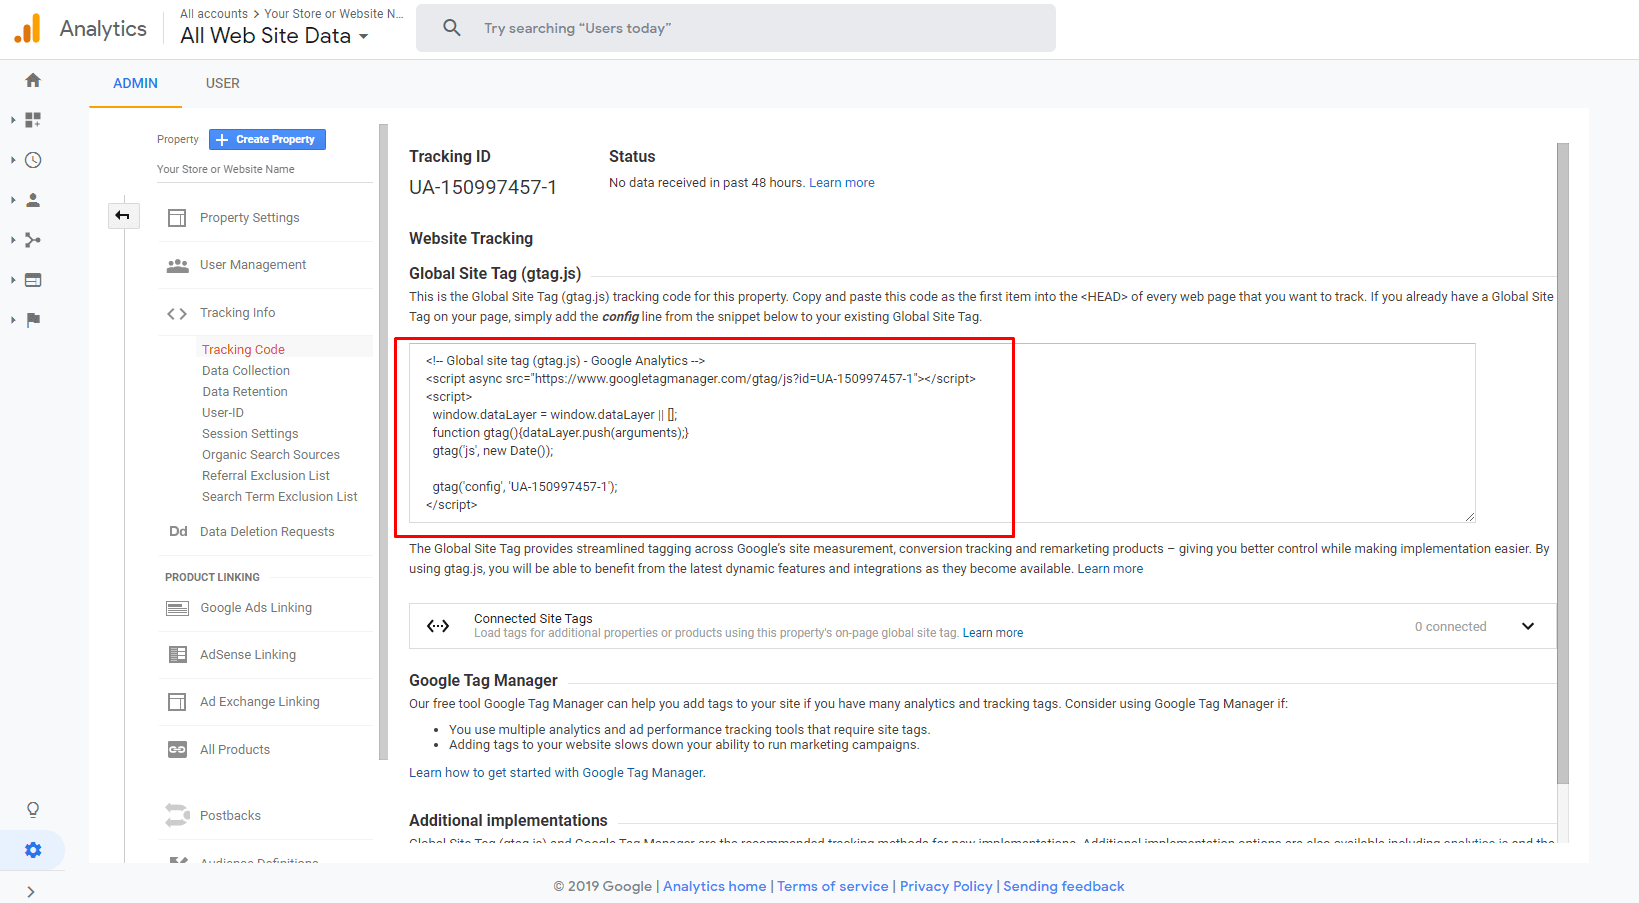Open Google Ads Linking
Viewport: 1639px width, 903px height.
[255, 608]
